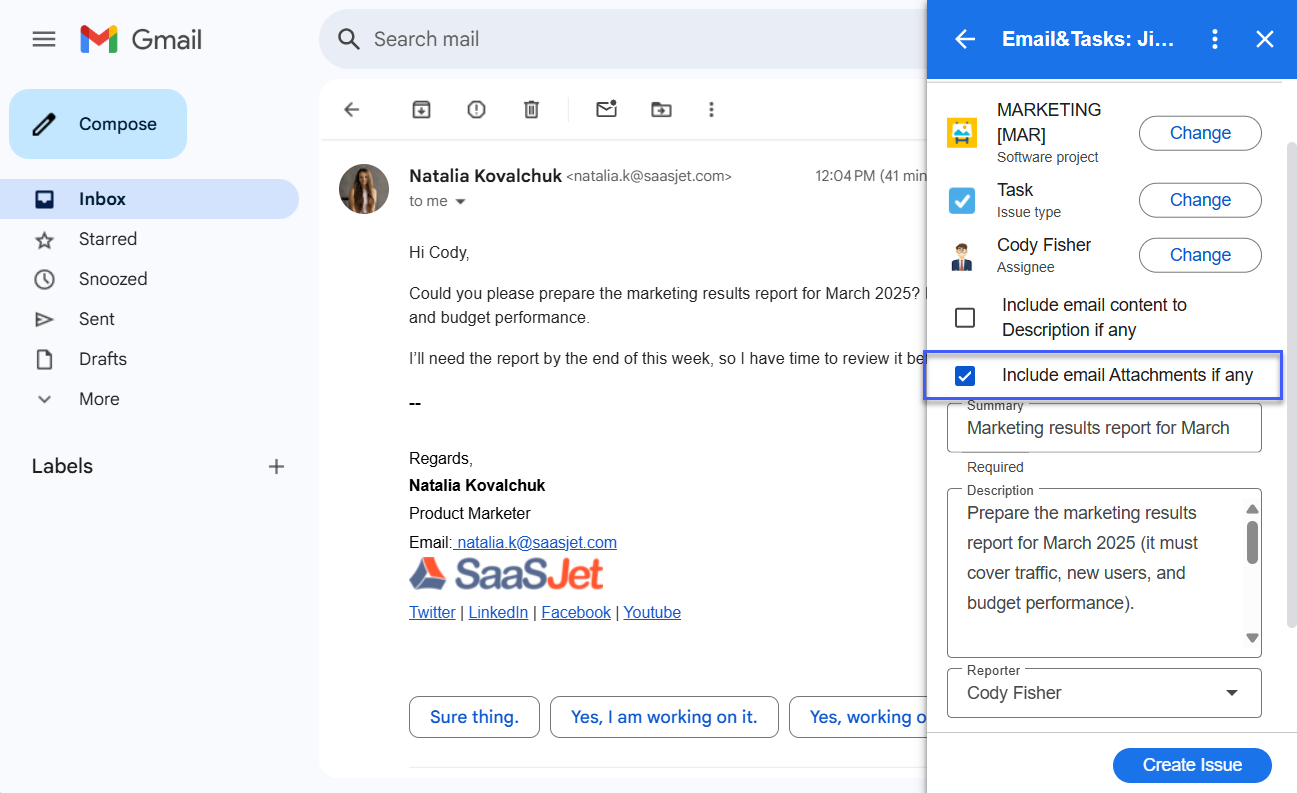Show recipient details next to 'to me'

tap(461, 202)
